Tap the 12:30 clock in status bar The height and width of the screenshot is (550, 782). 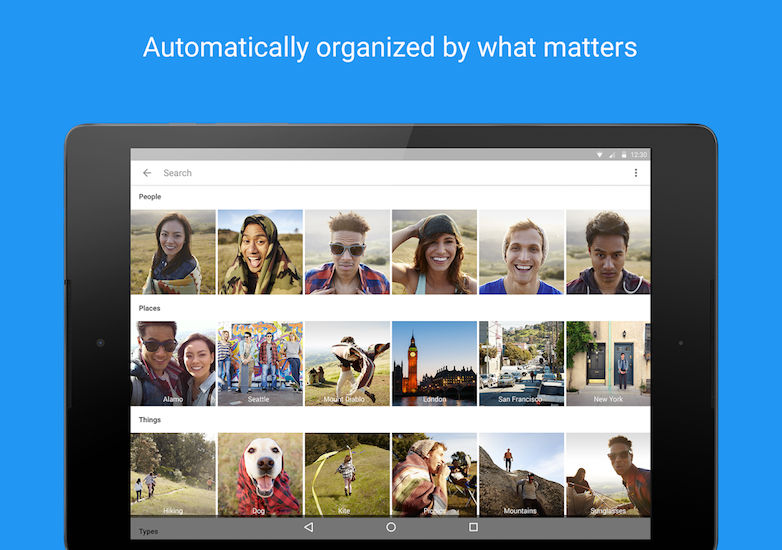pyautogui.click(x=638, y=155)
